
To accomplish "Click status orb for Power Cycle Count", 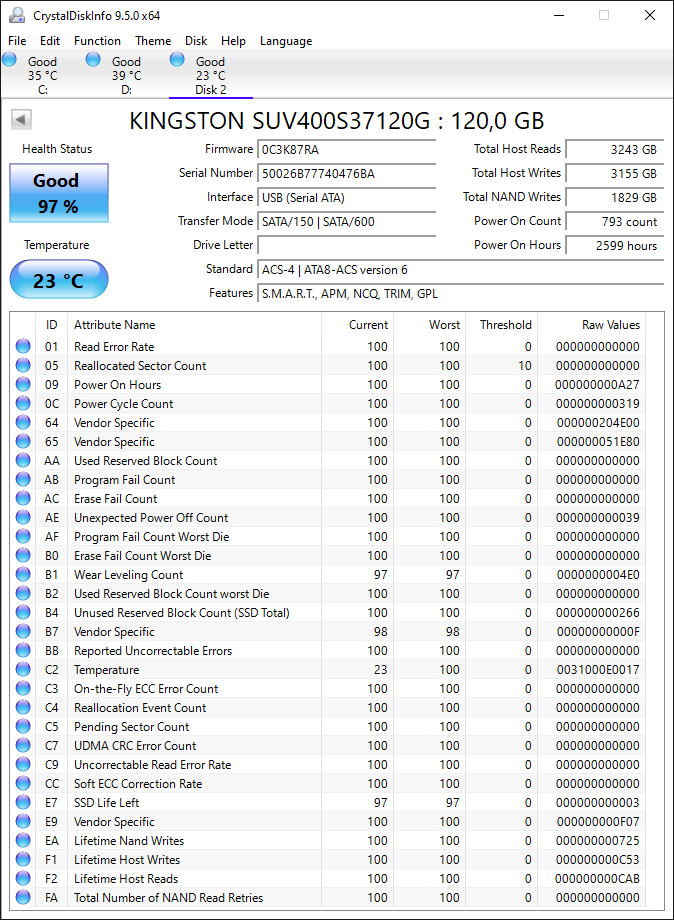I will 23,404.
